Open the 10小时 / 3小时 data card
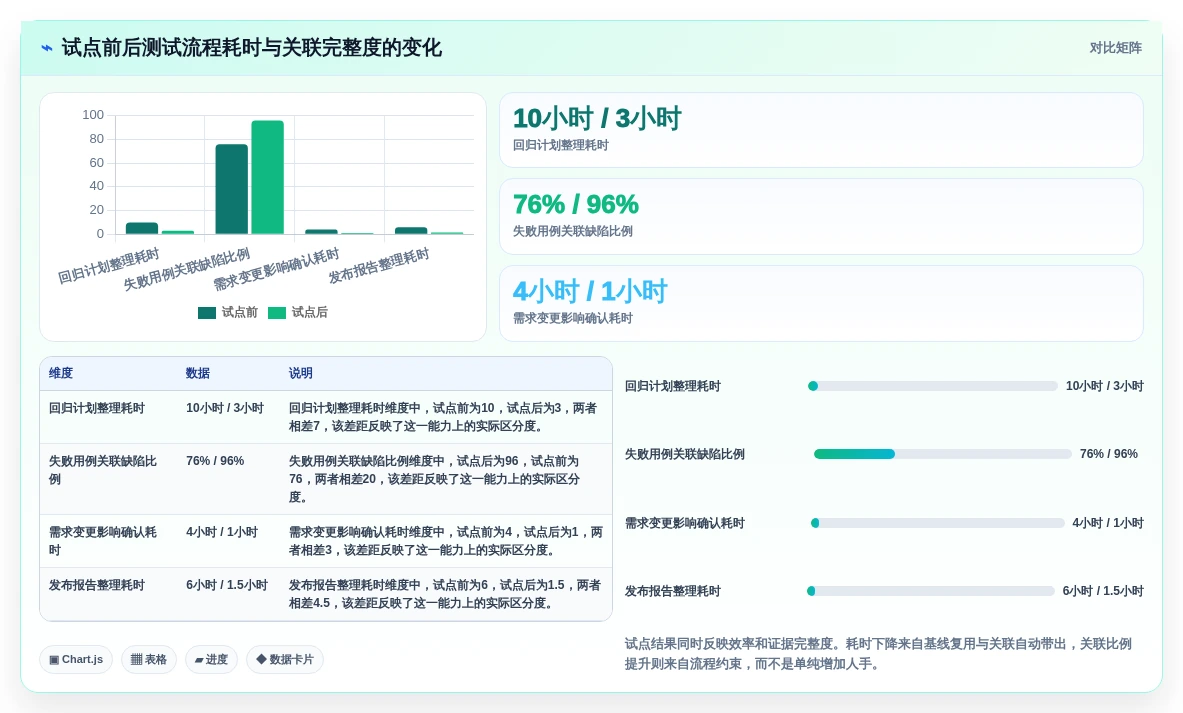The height and width of the screenshot is (713, 1183). click(821, 130)
